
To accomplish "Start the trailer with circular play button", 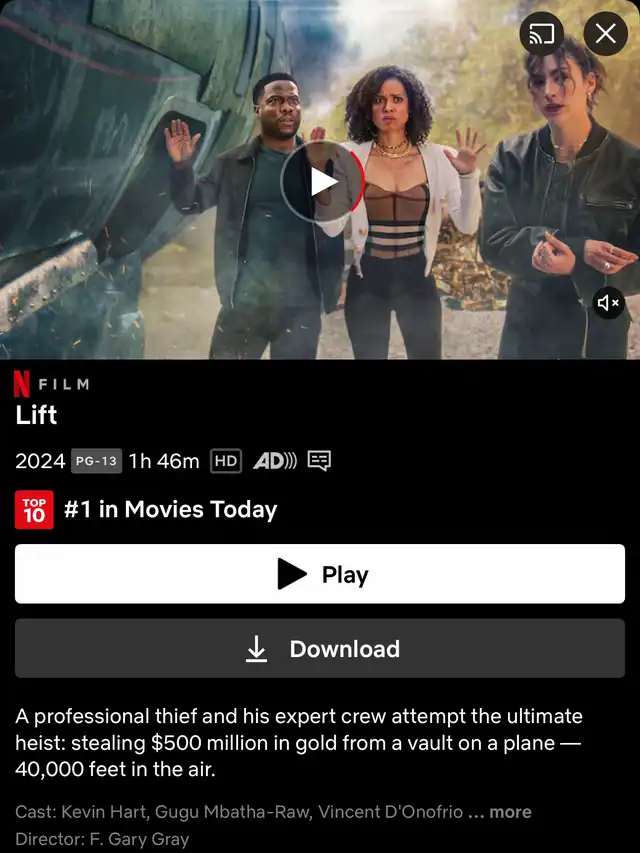I will (322, 182).
